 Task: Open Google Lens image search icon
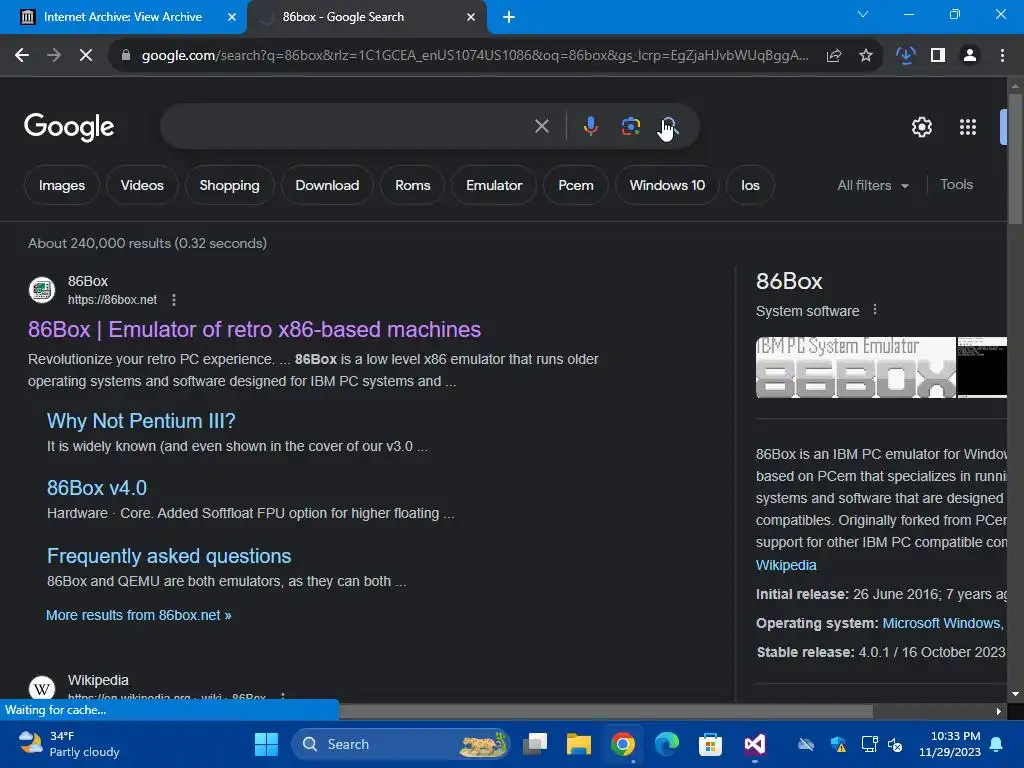[630, 126]
